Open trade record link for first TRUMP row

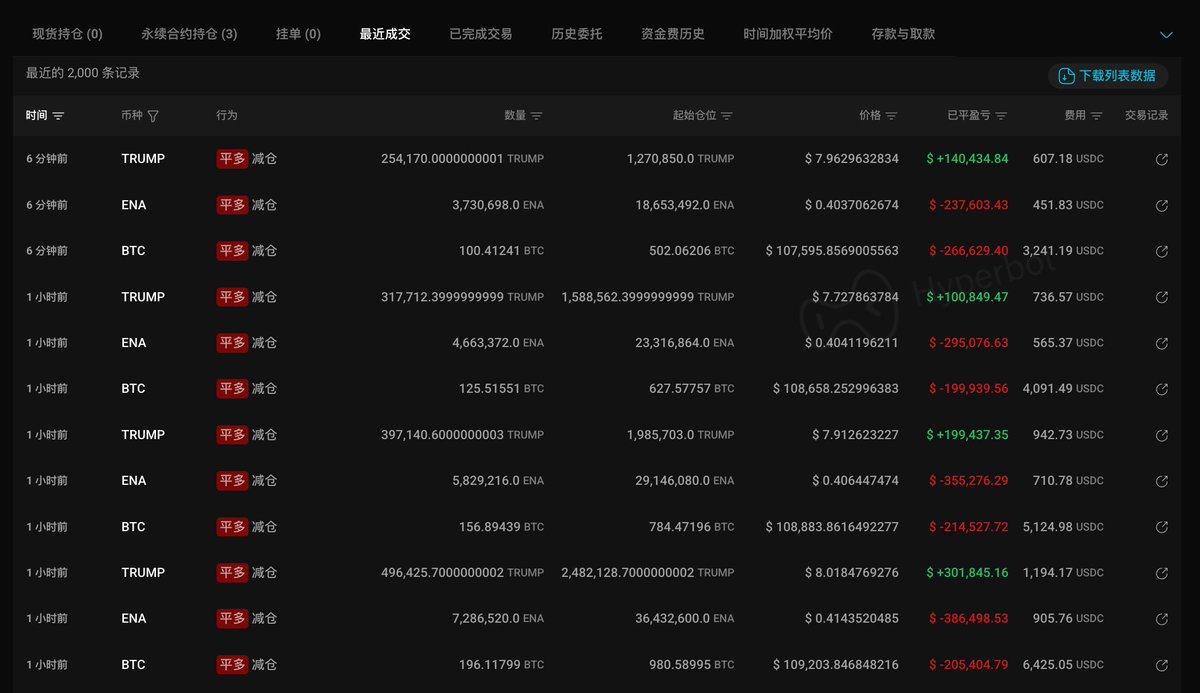click(1161, 159)
